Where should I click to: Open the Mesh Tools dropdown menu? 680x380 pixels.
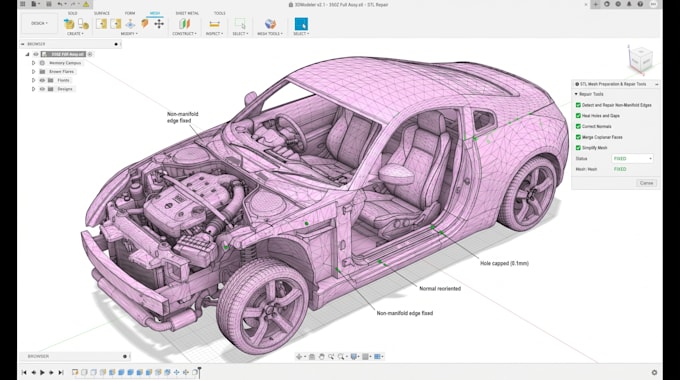tap(270, 34)
